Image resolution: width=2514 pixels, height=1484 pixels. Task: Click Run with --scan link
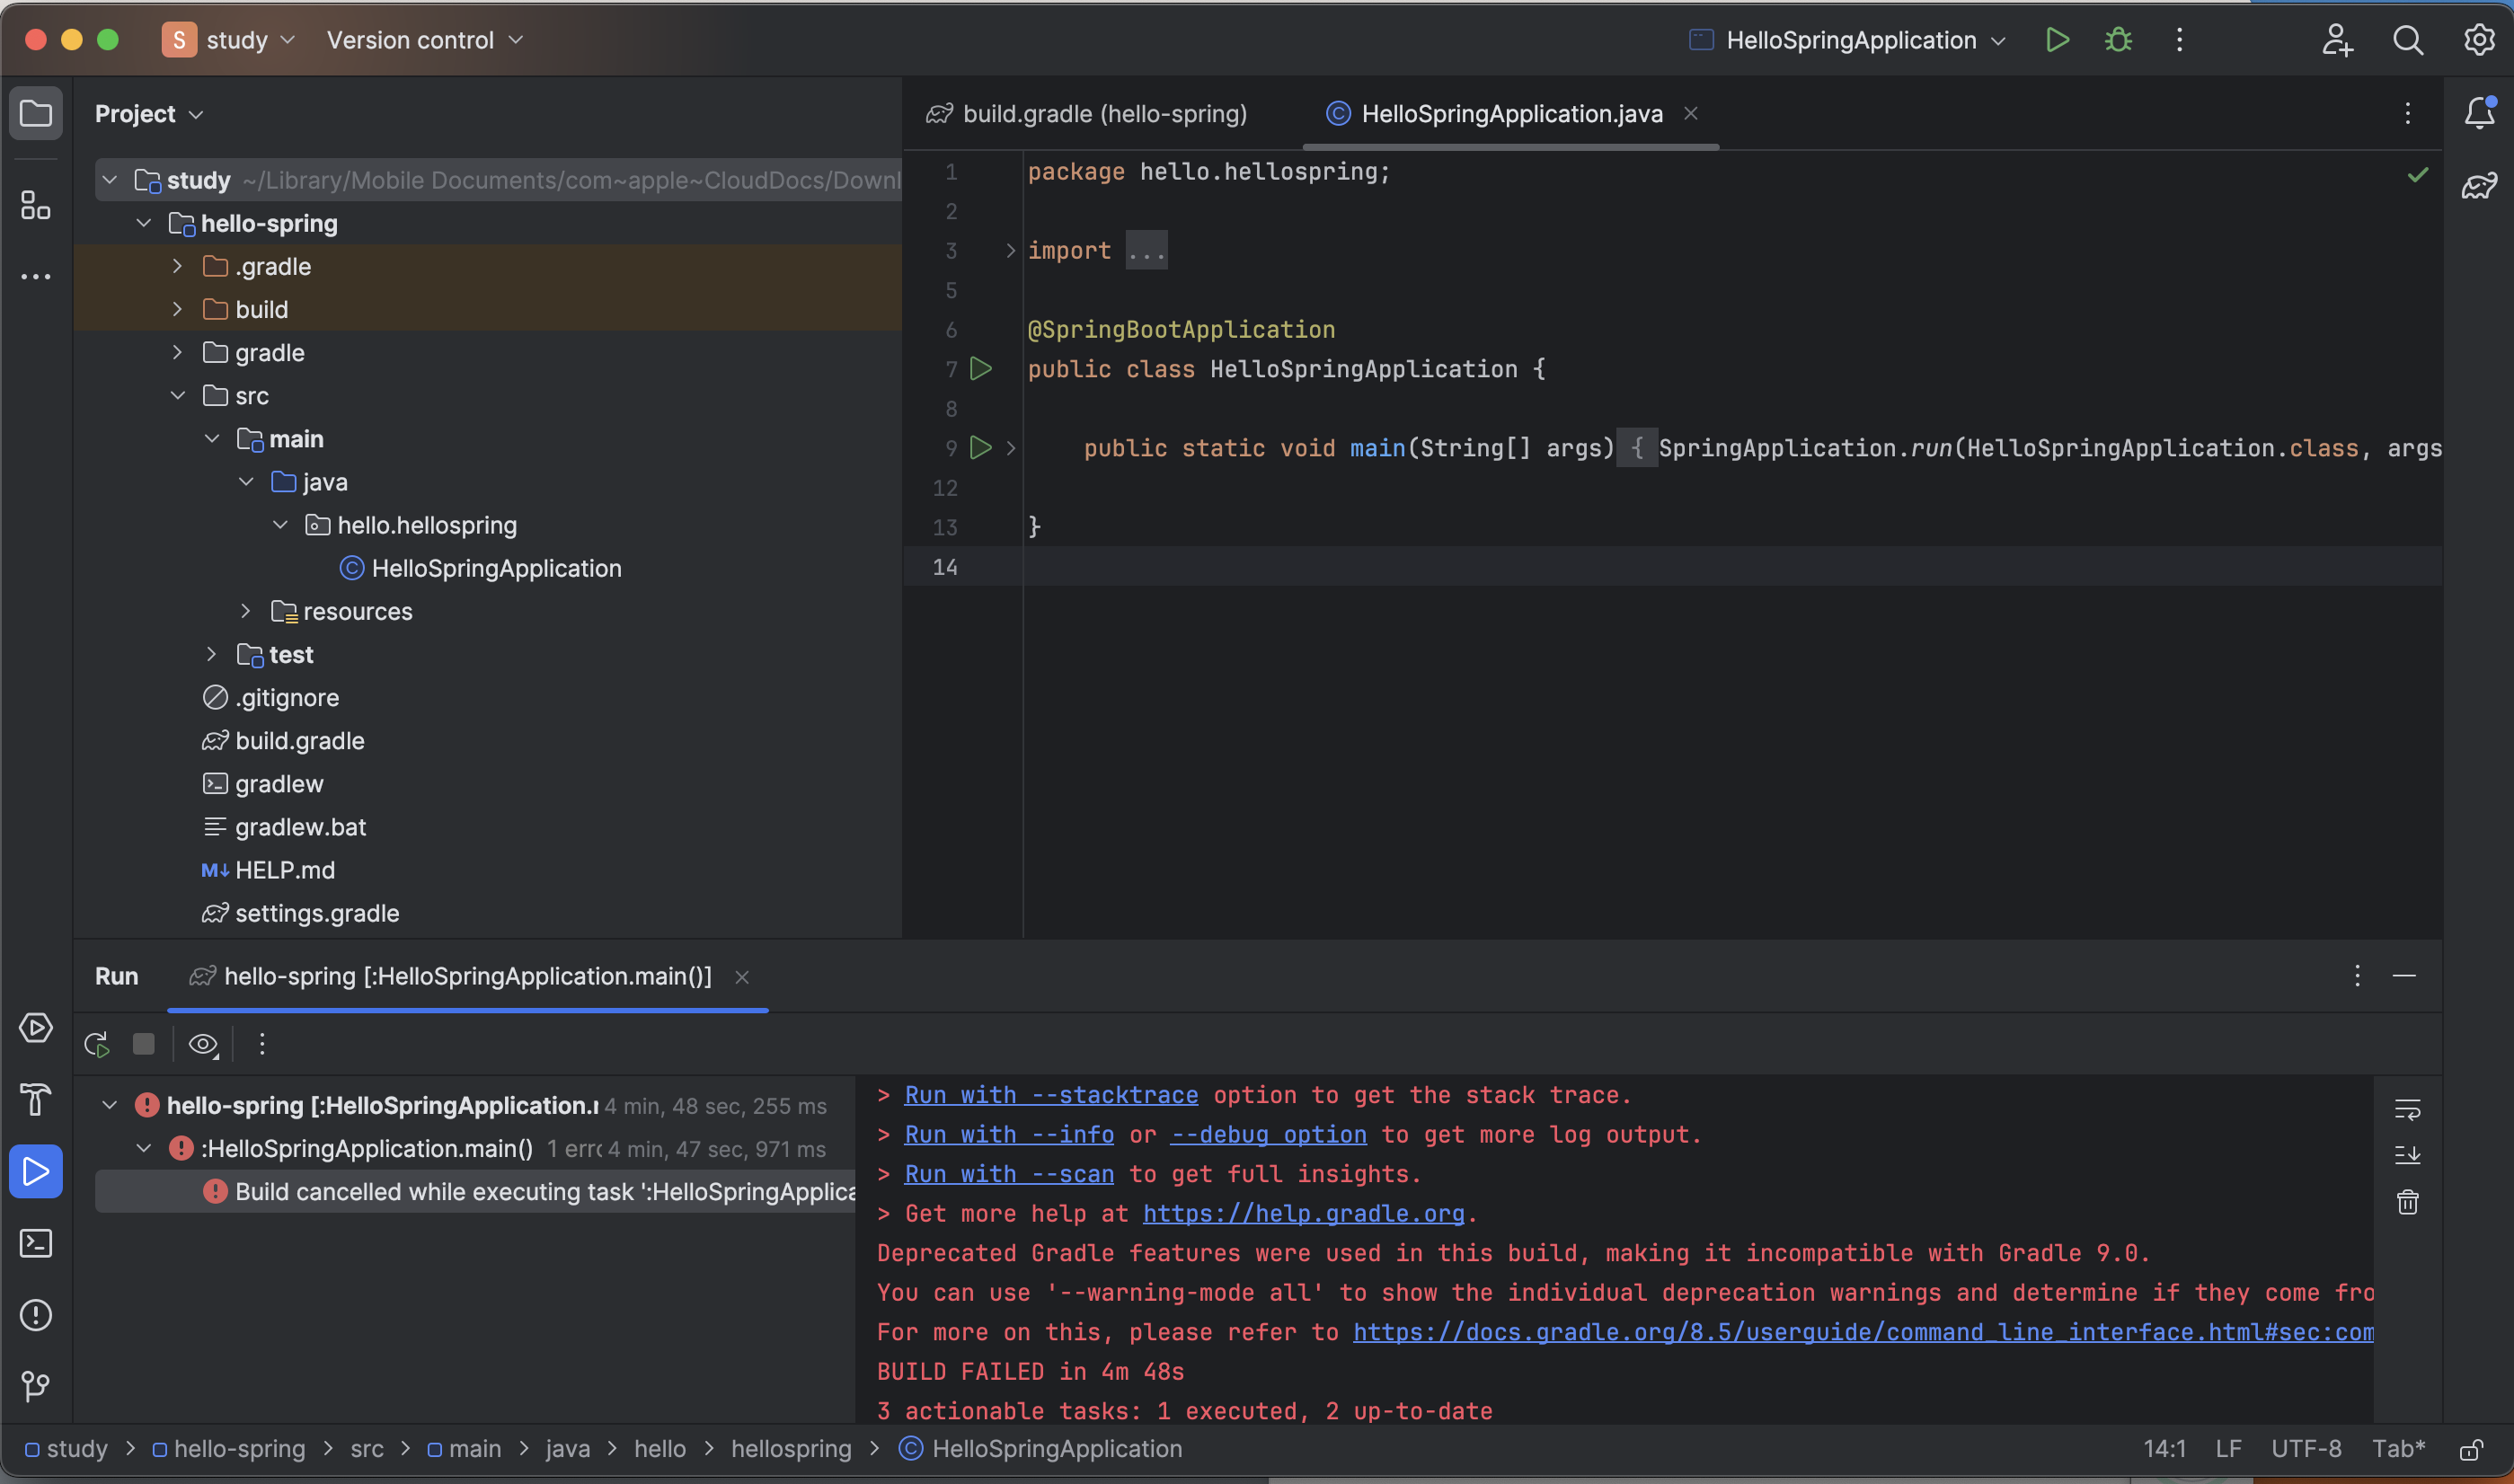pos(1009,1174)
